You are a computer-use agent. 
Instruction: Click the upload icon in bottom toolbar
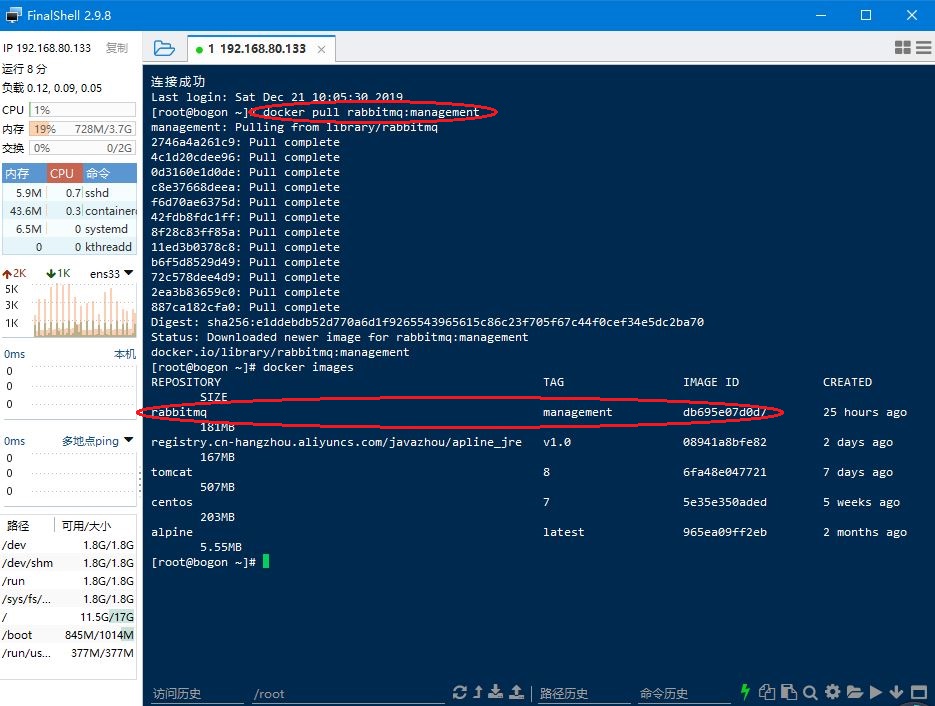[516, 692]
